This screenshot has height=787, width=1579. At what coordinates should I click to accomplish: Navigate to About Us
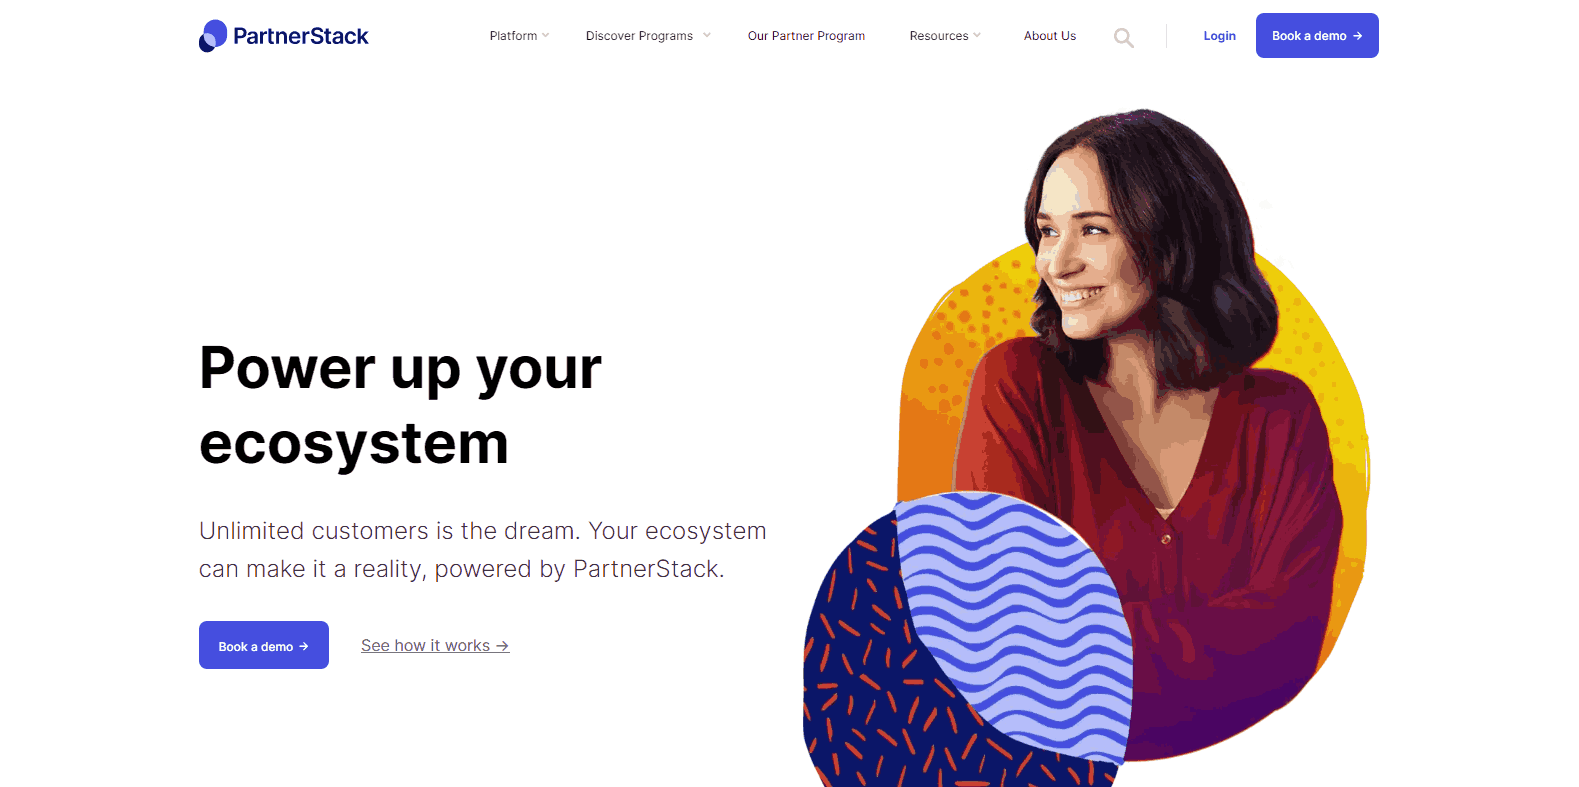[x=1049, y=36]
